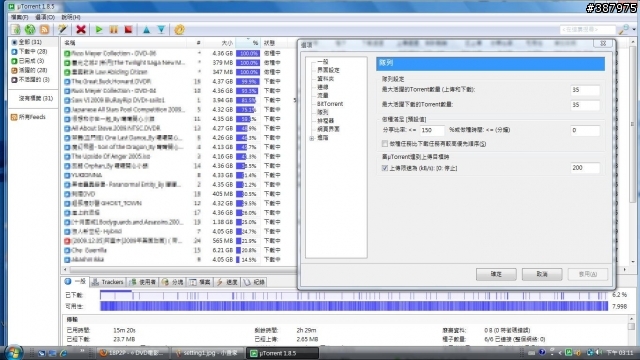Toggle the seeding priority checkbox above 200 field
The image size is (640, 360).
click(x=384, y=144)
